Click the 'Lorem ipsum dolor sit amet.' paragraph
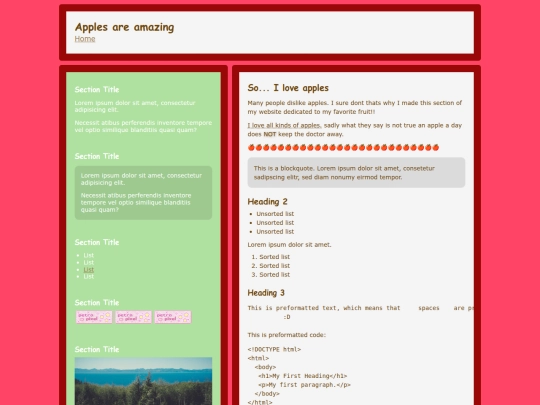Screen dimensions: 540x405 click(289, 245)
